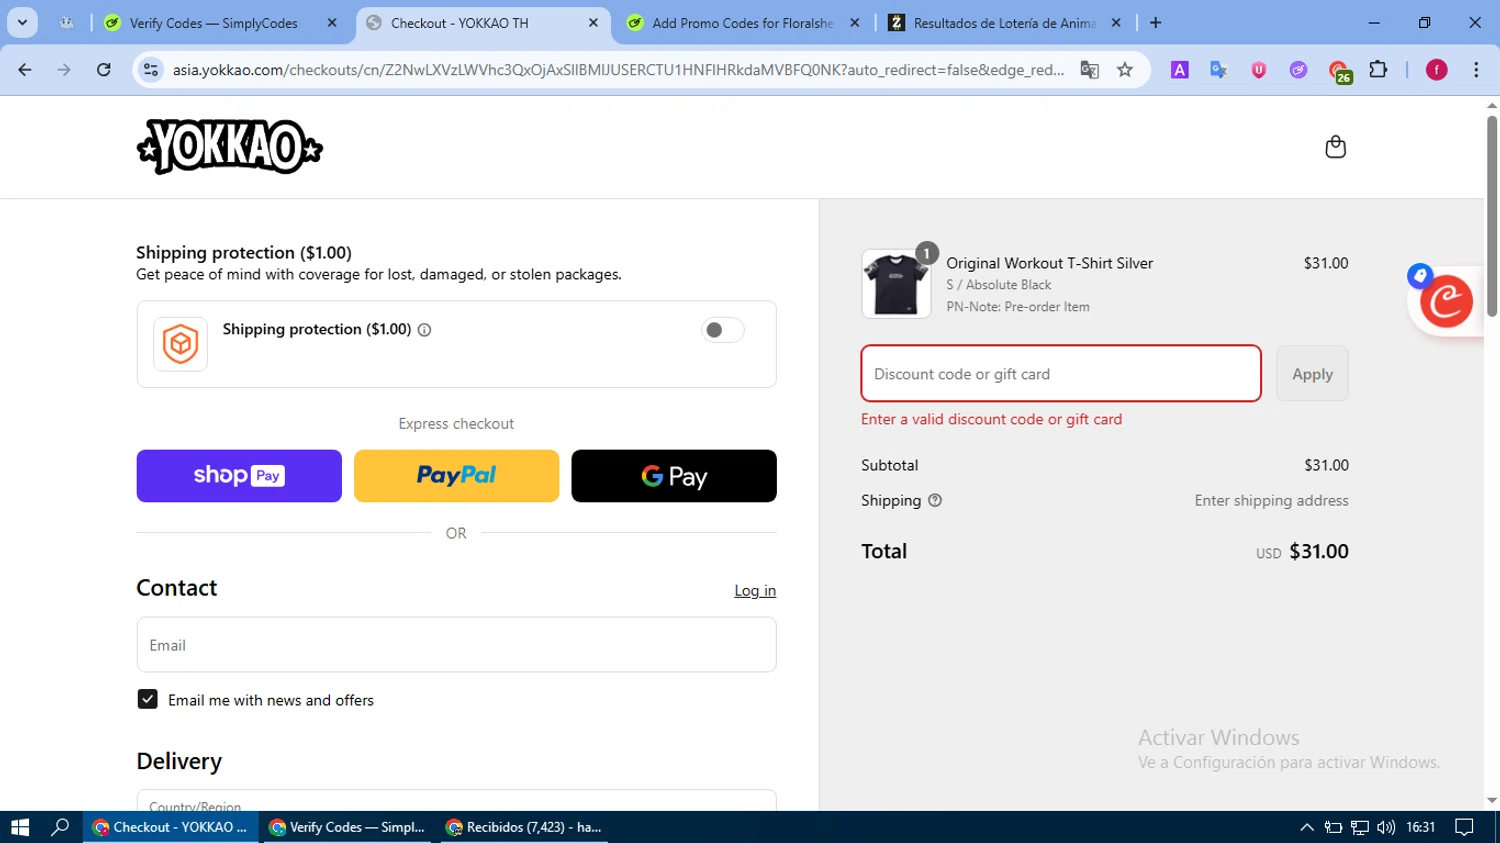Open the shopping bag cart icon
Image resolution: width=1500 pixels, height=843 pixels.
[1335, 147]
